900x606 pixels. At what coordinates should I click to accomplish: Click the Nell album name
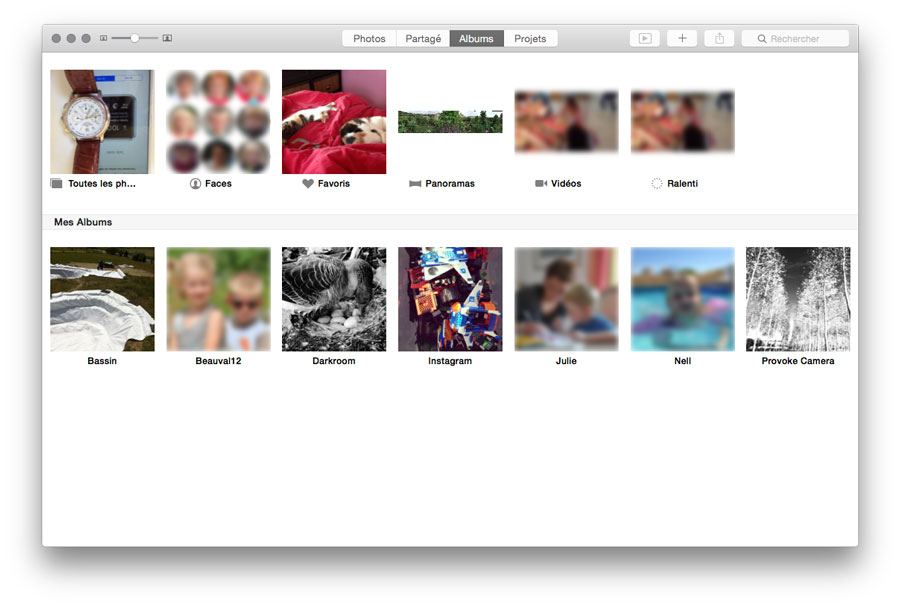[x=682, y=361]
